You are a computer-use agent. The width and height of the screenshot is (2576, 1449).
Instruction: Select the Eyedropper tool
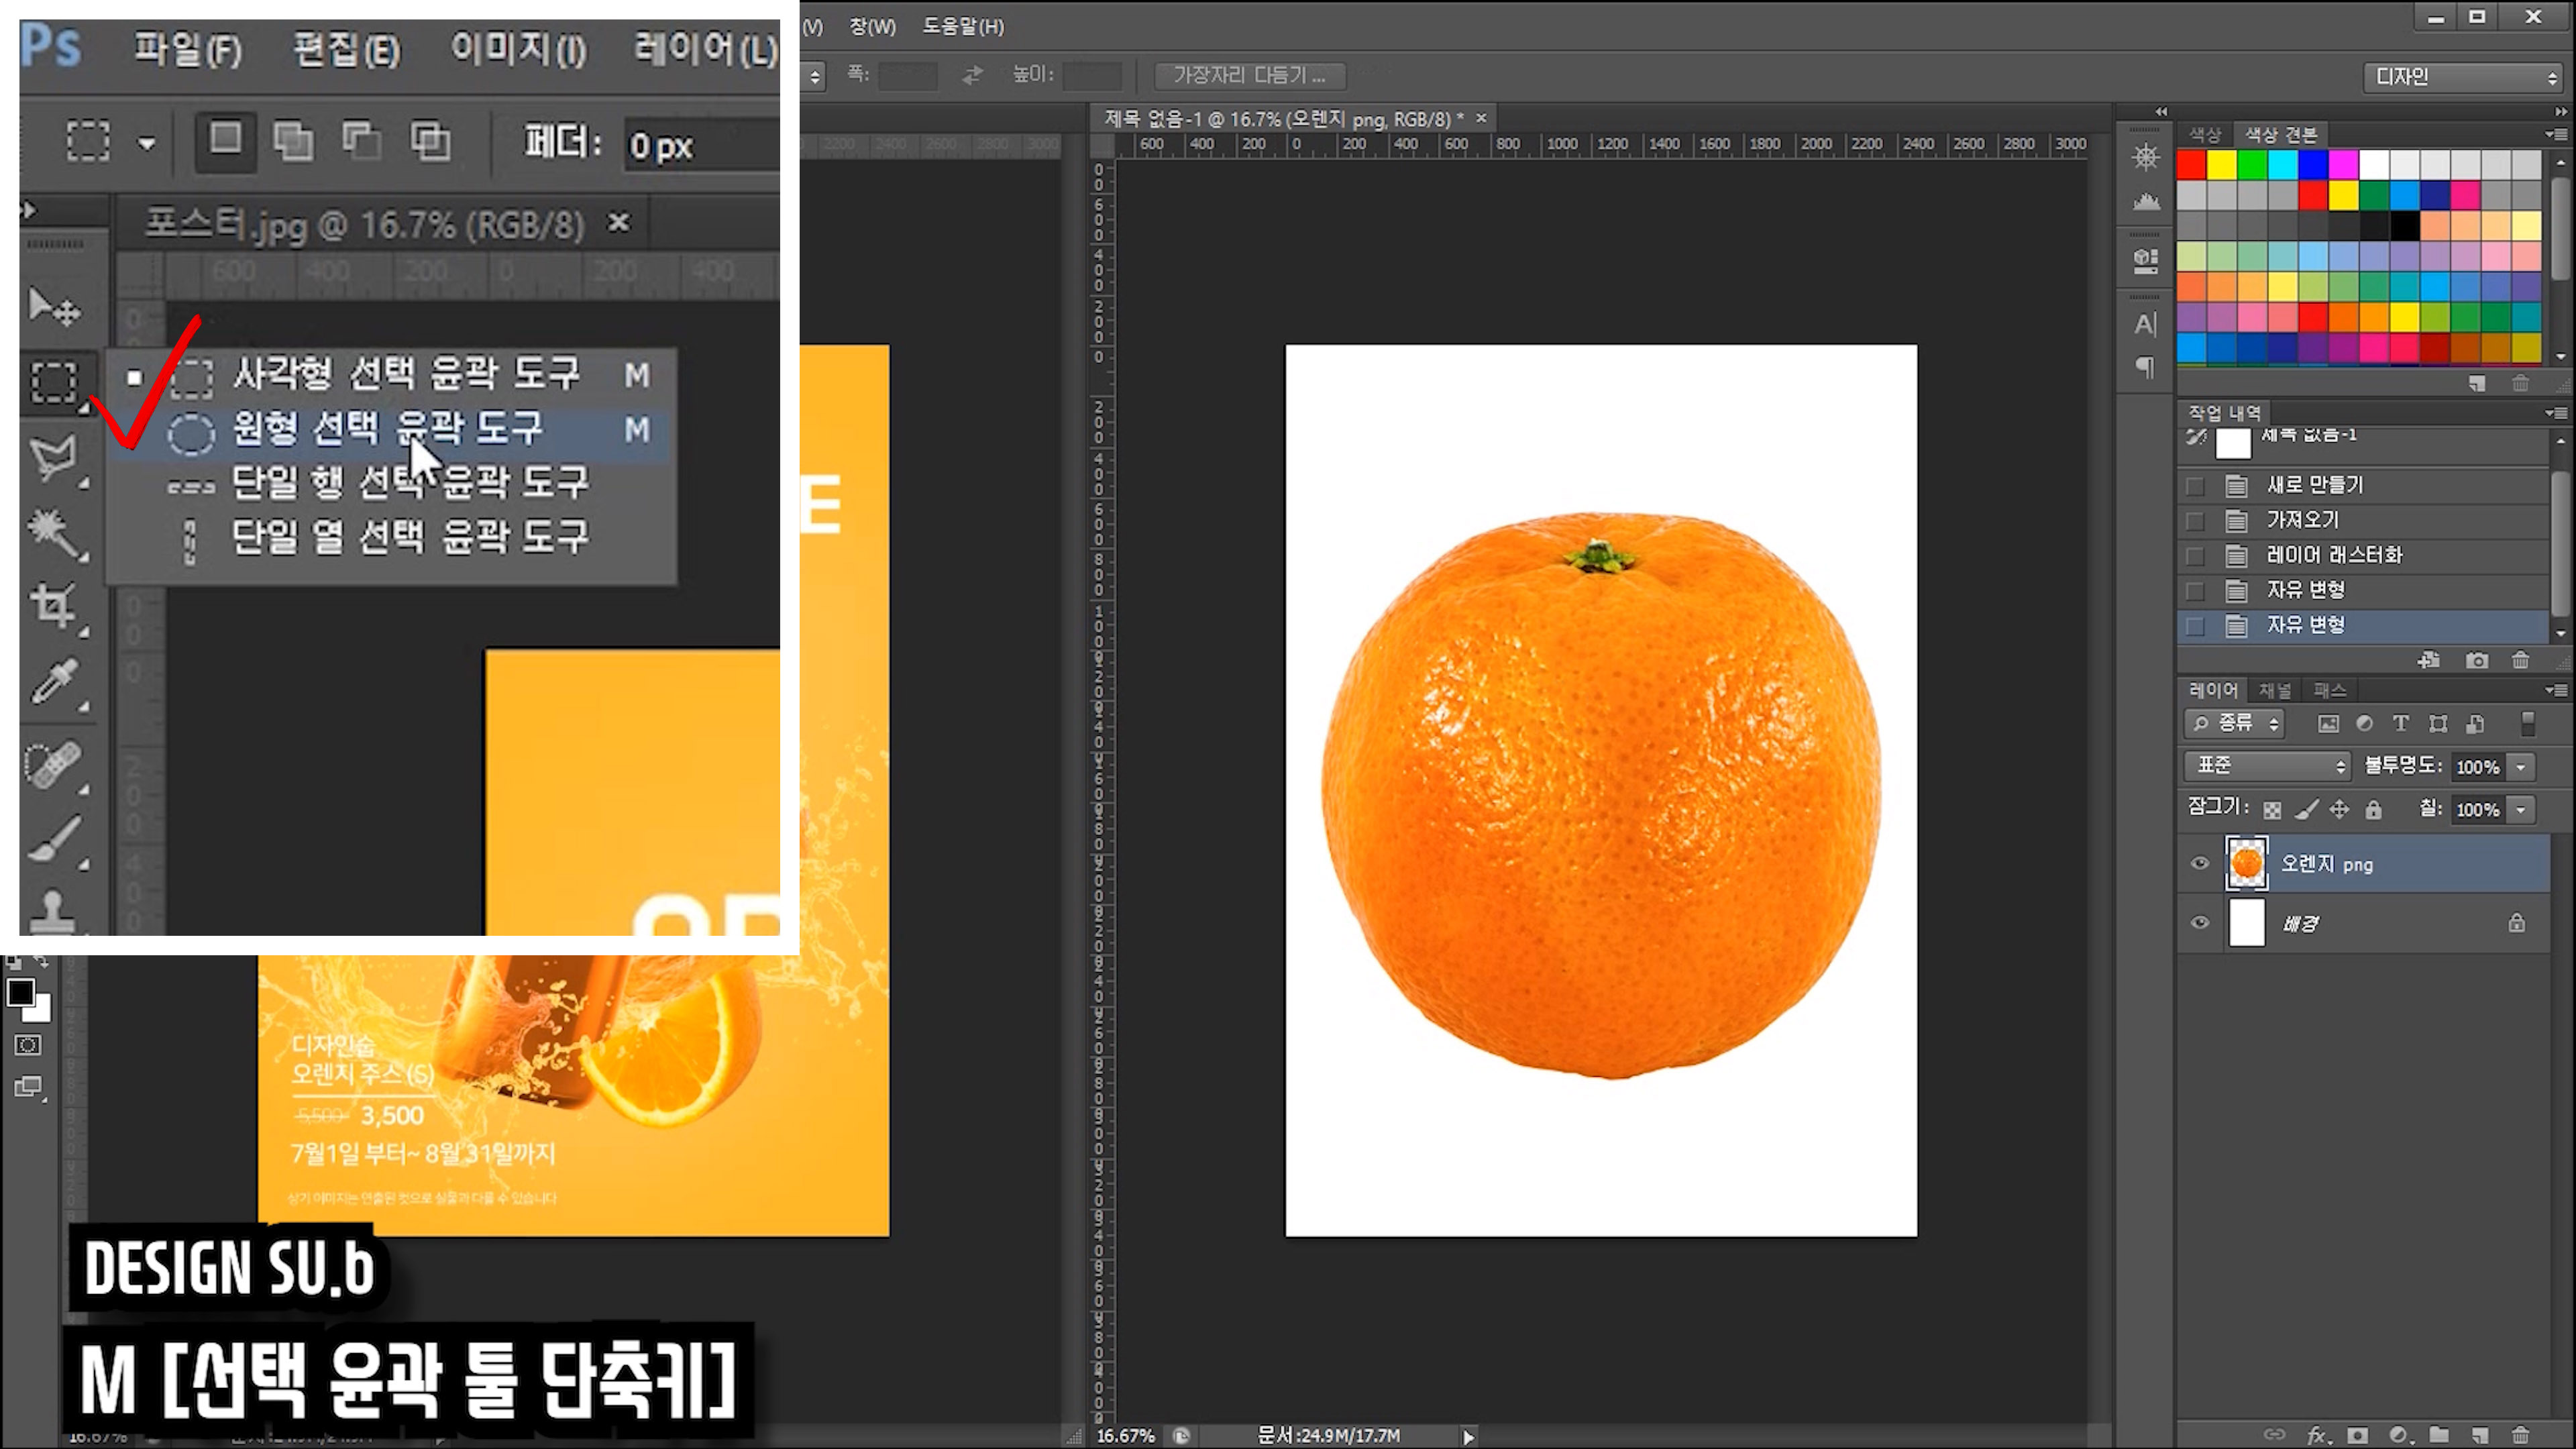coord(54,681)
